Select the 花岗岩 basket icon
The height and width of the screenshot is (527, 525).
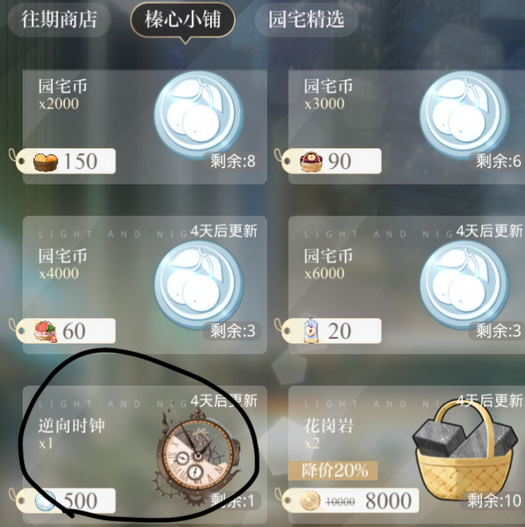click(466, 452)
